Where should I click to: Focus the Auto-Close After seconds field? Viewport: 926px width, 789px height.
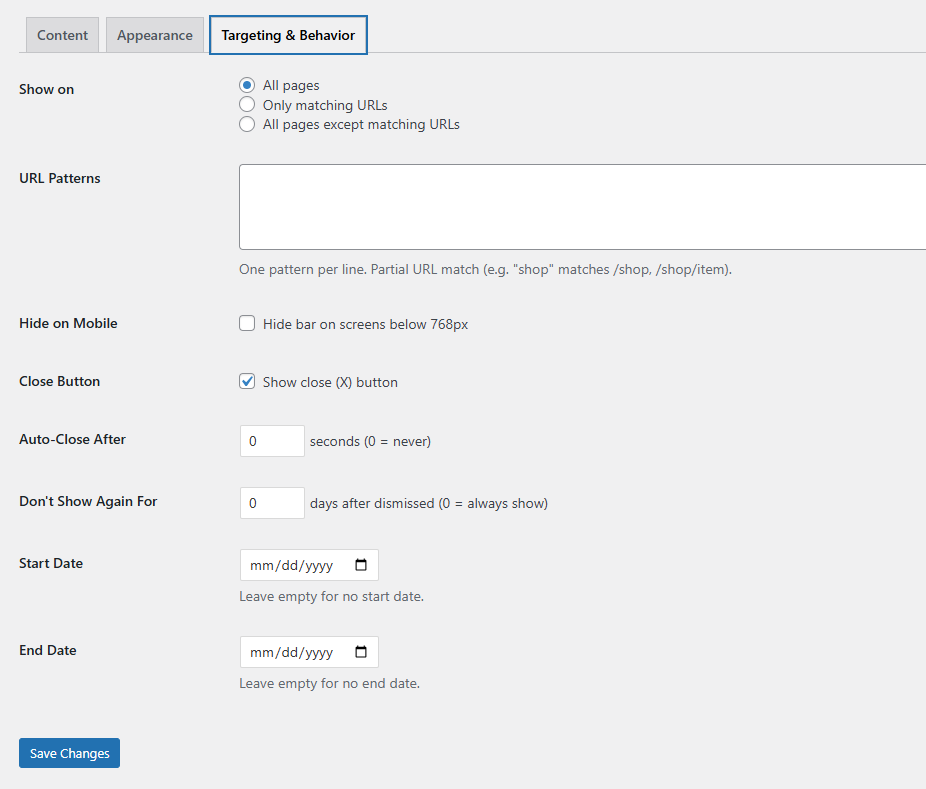click(271, 440)
